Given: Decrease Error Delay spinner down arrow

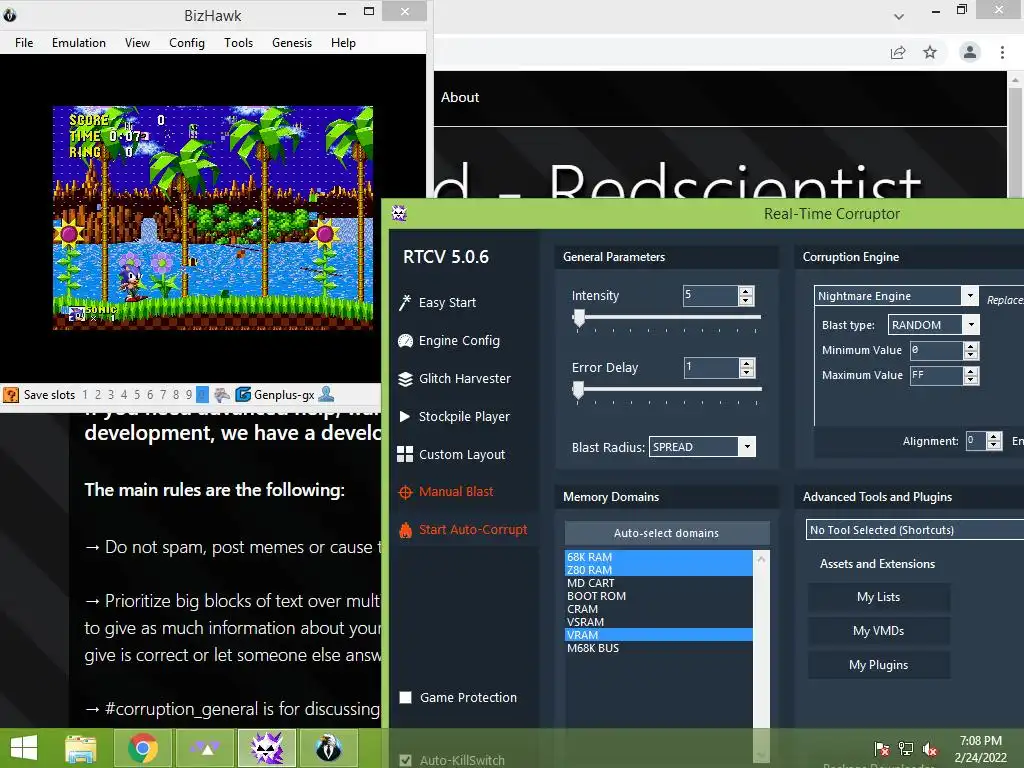Looking at the screenshot, I should (x=746, y=372).
